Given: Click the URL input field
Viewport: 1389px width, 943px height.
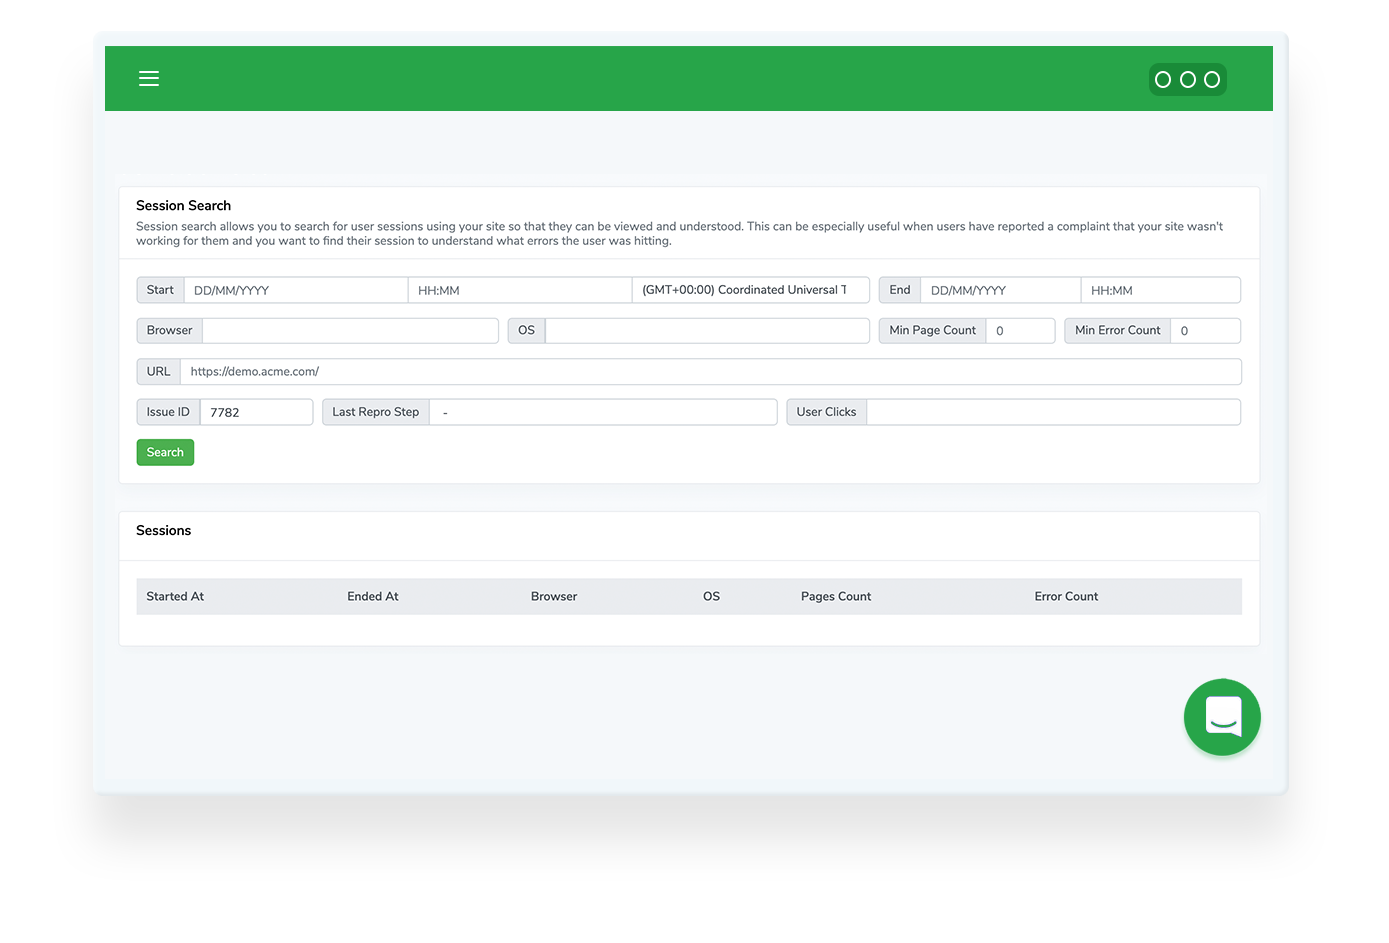Looking at the screenshot, I should 710,372.
